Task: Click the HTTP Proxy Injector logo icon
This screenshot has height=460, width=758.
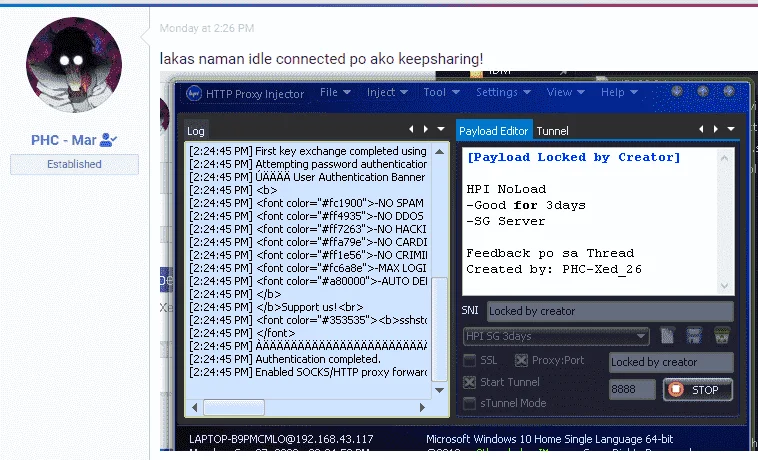Action: click(x=194, y=93)
